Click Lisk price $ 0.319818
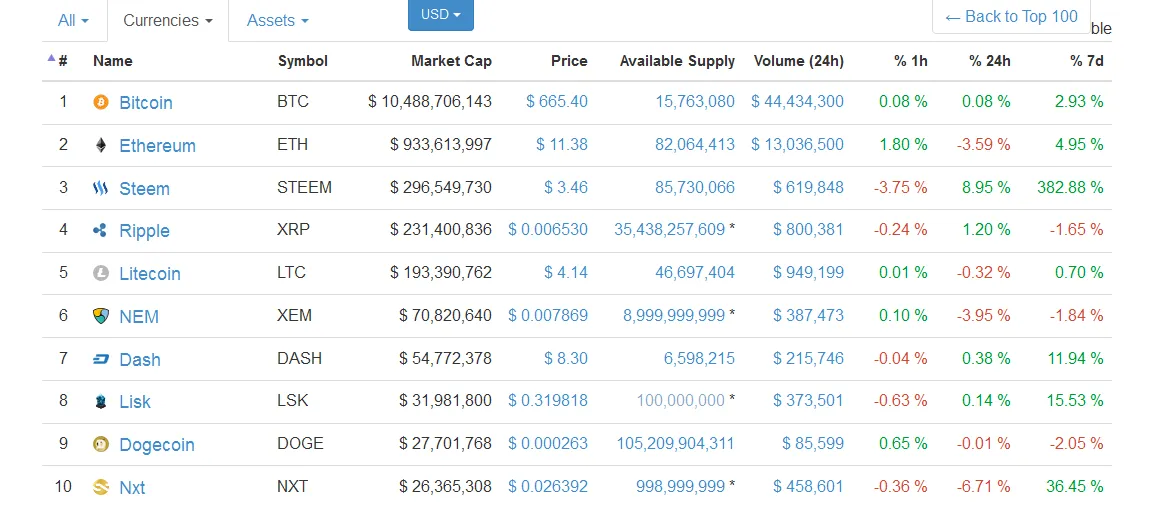Screen dimensions: 1149x505 tap(548, 400)
